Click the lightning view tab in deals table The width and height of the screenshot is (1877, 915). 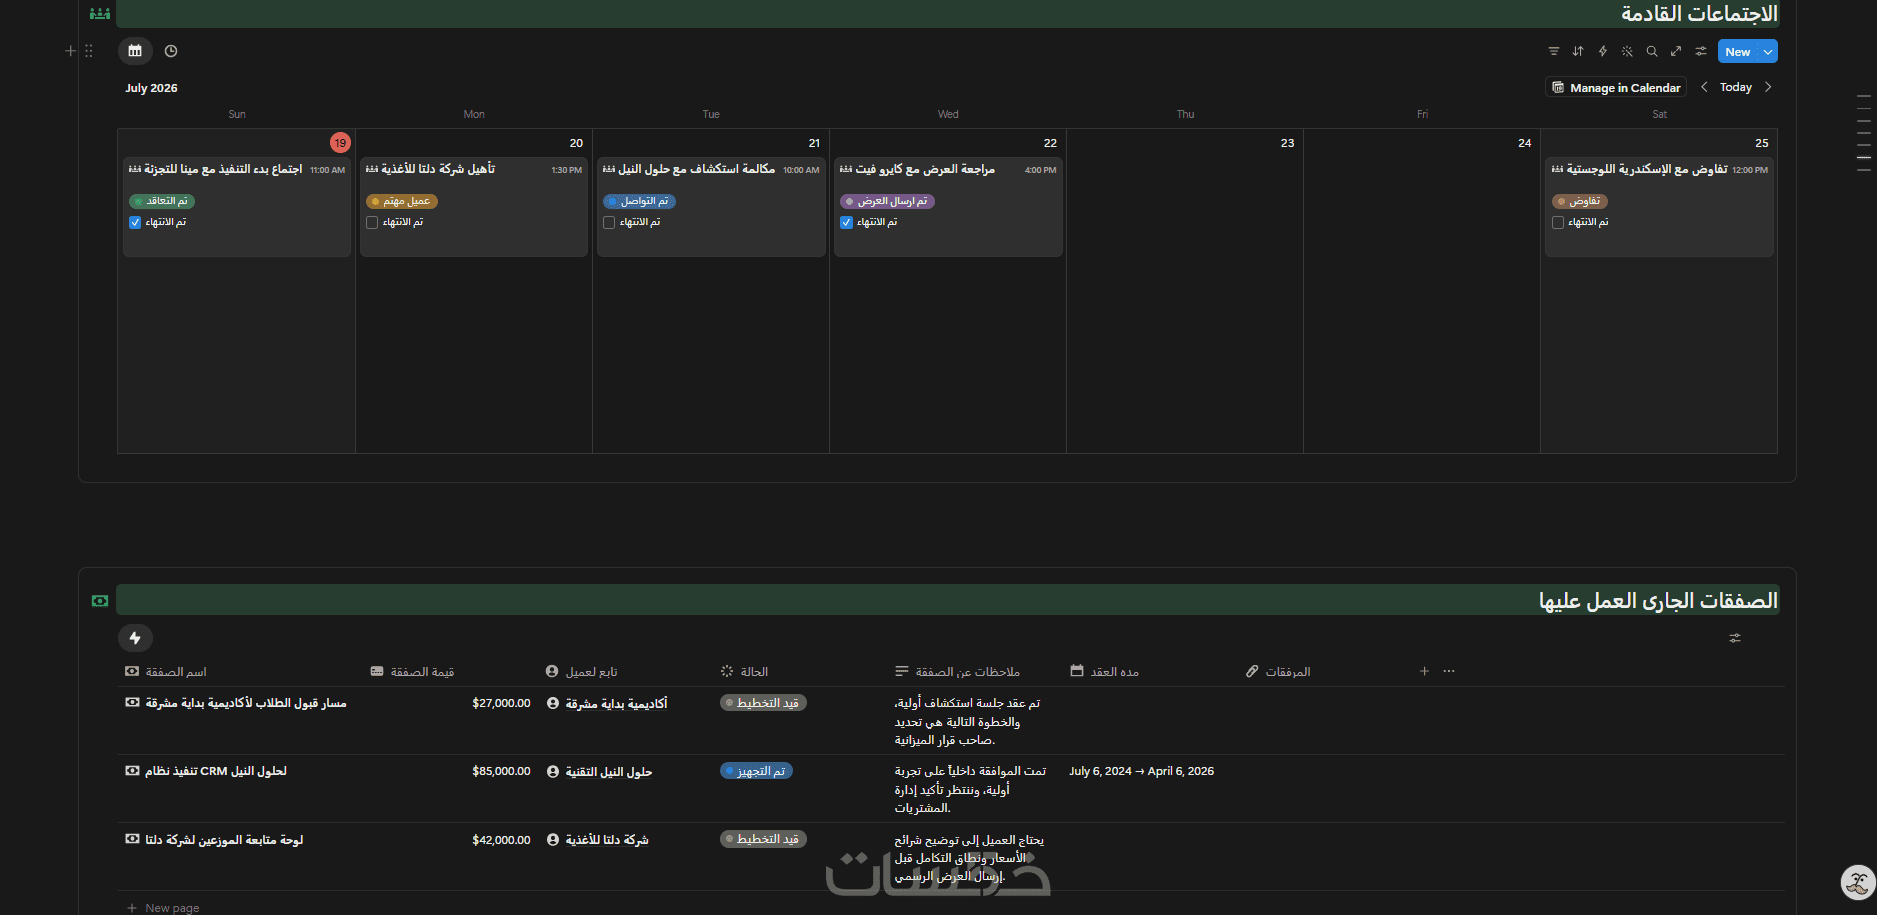tap(135, 638)
